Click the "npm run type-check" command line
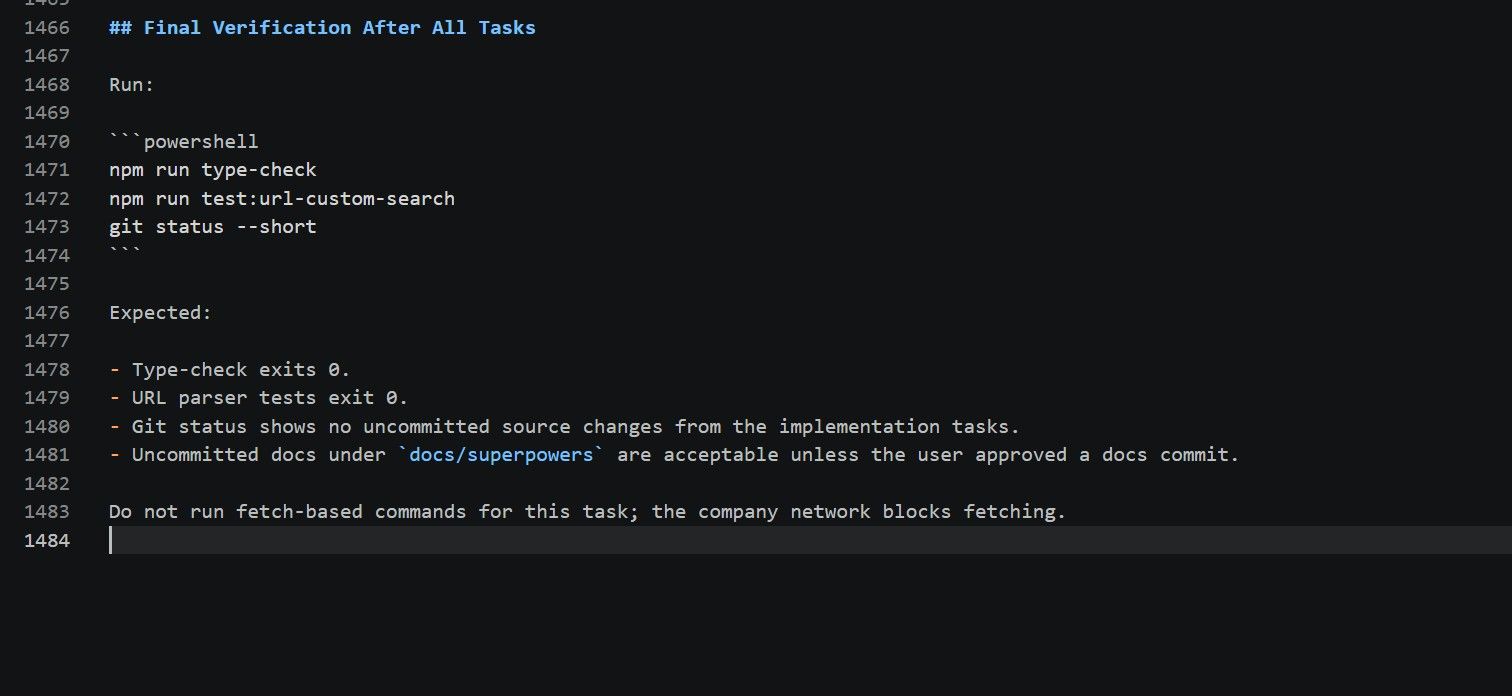The height and width of the screenshot is (696, 1512). click(x=213, y=170)
